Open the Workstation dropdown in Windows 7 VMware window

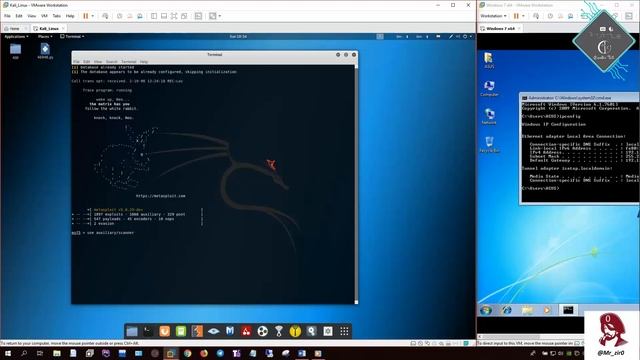[x=493, y=16]
